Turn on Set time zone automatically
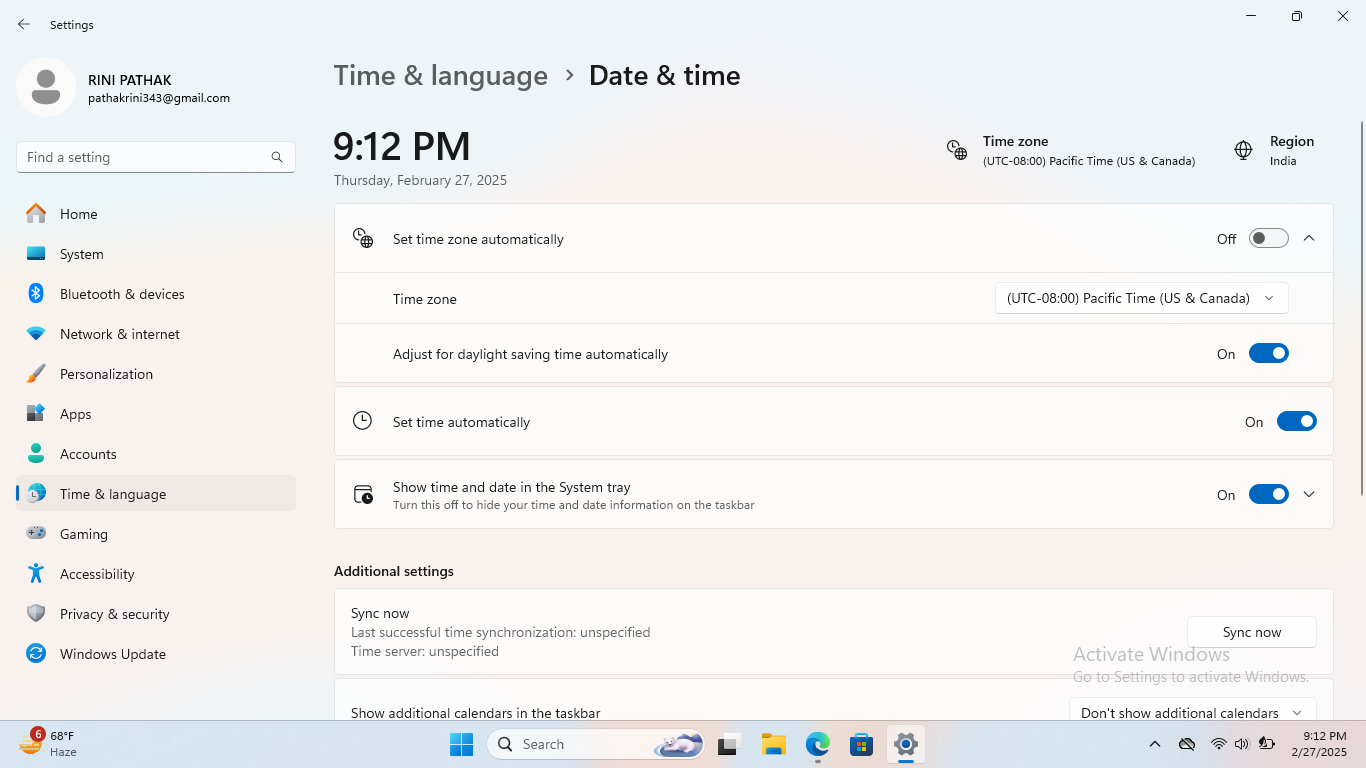The image size is (1366, 768). [1268, 239]
